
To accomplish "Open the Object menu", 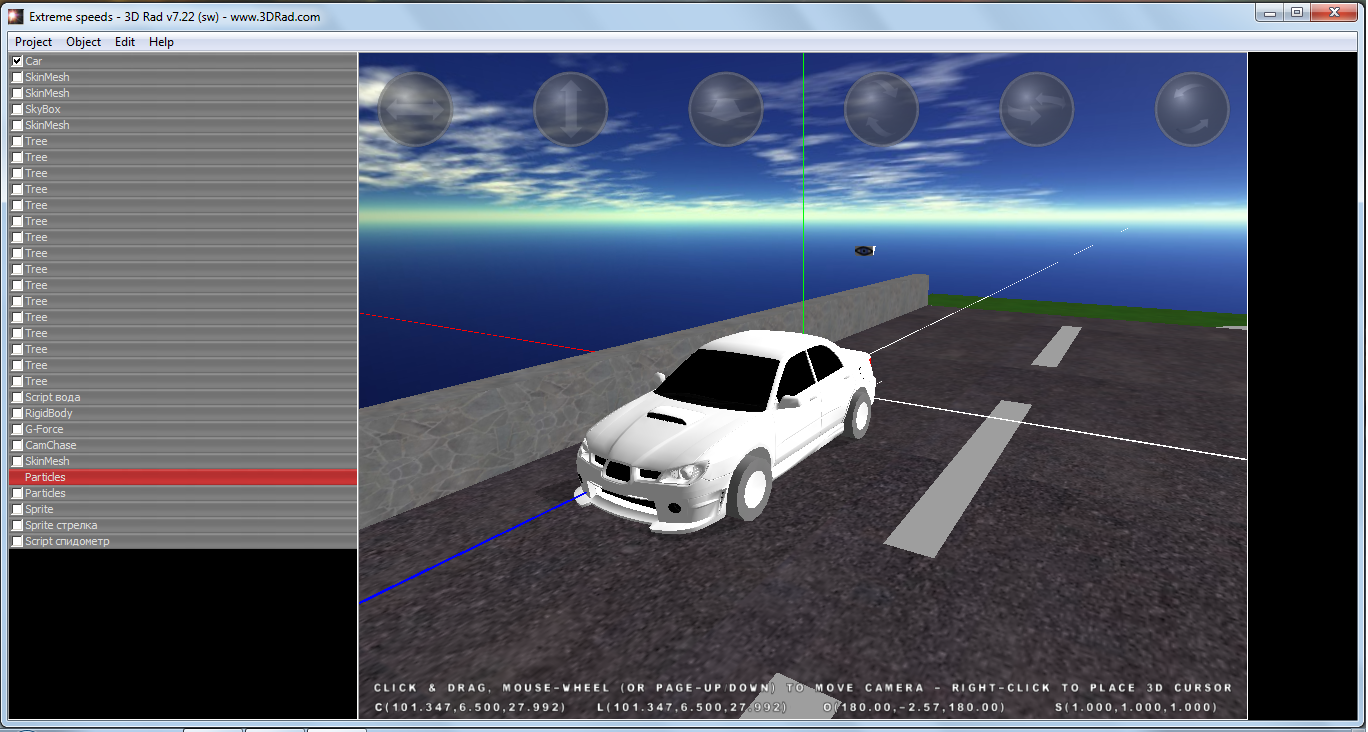I will [x=83, y=42].
